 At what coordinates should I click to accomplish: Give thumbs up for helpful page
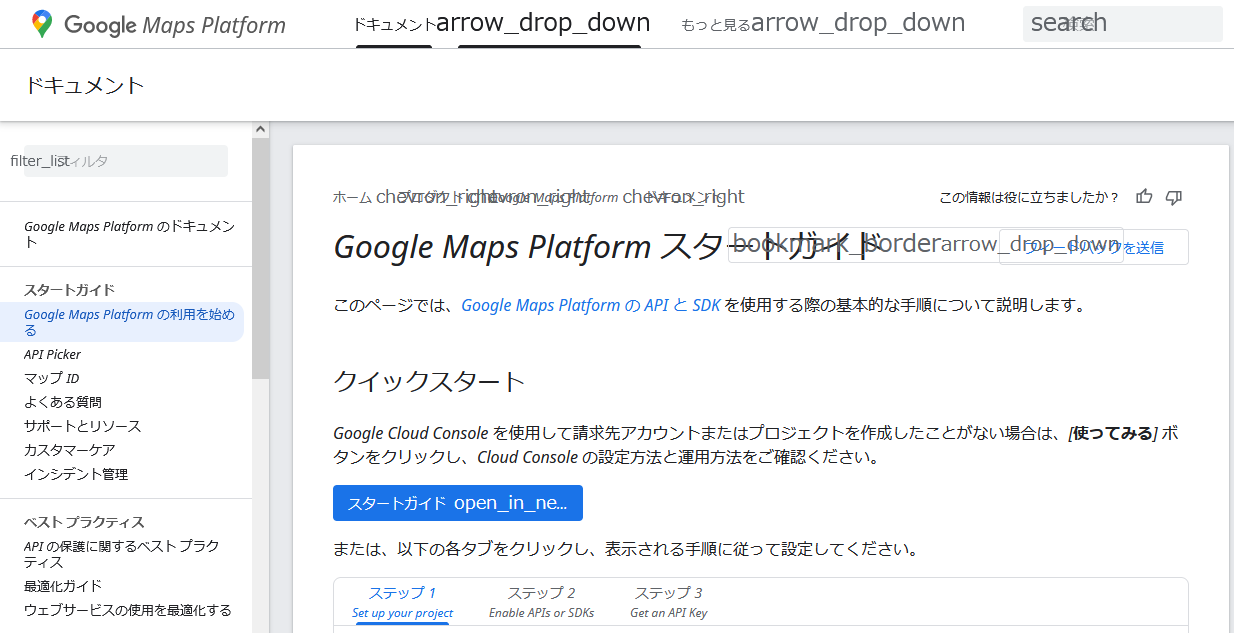1144,197
